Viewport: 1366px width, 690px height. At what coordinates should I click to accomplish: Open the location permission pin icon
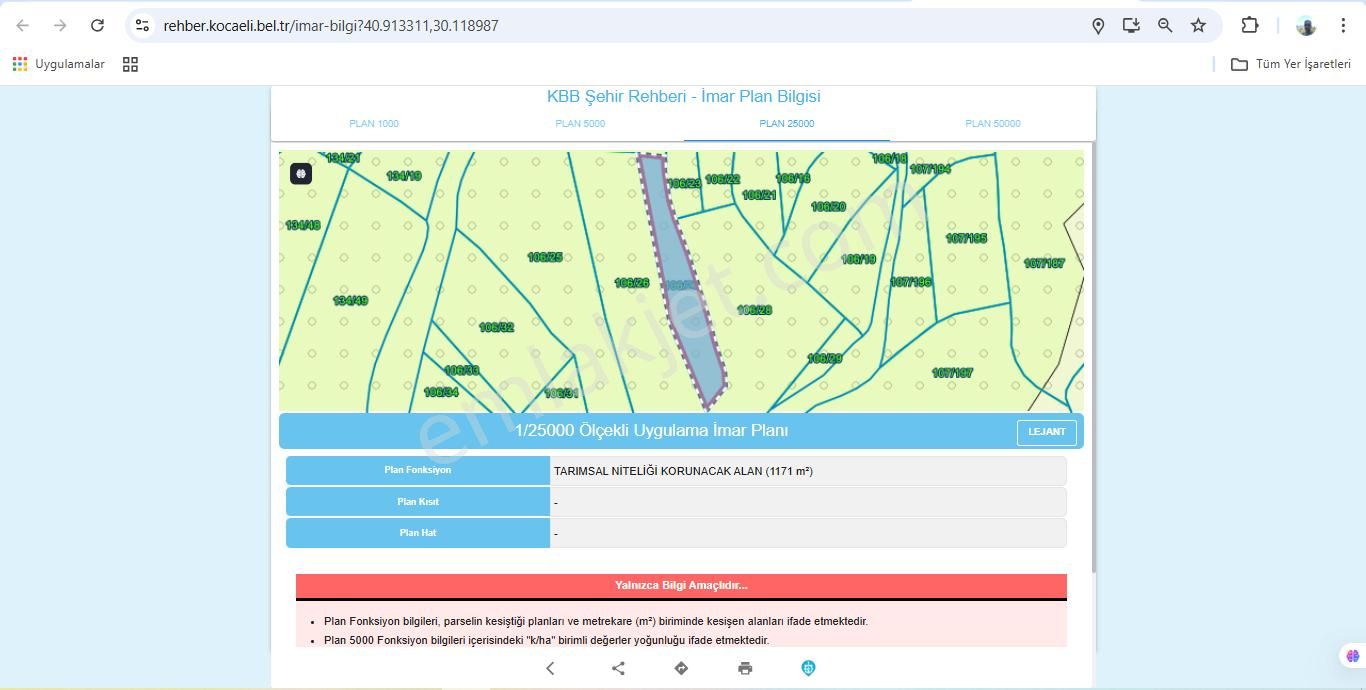[x=1098, y=26]
